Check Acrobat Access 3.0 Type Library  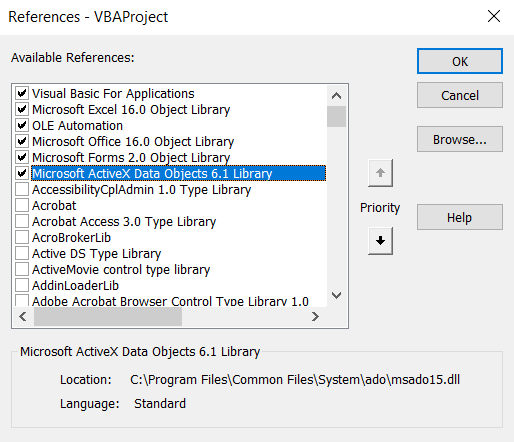point(22,221)
